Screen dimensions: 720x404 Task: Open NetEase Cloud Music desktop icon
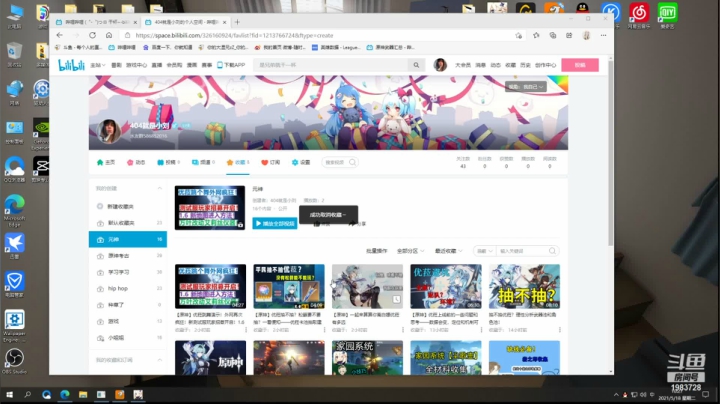[x=639, y=15]
